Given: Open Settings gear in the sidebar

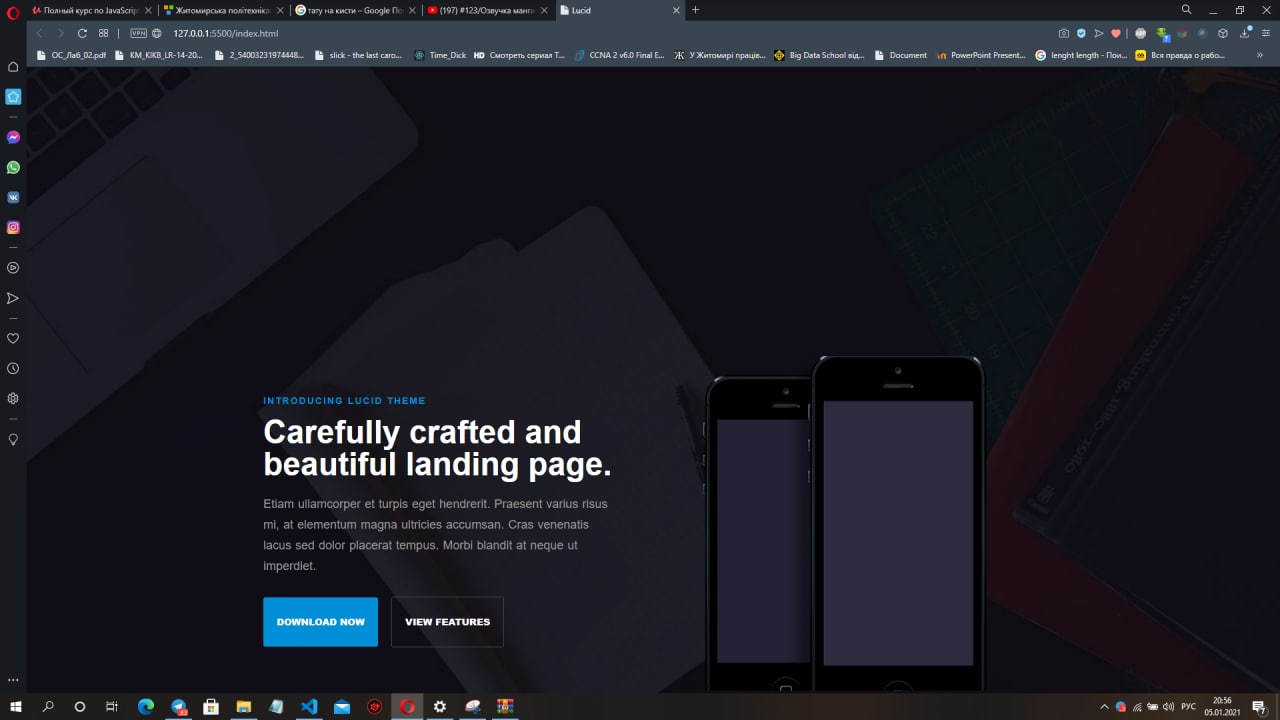Looking at the screenshot, I should (x=13, y=398).
